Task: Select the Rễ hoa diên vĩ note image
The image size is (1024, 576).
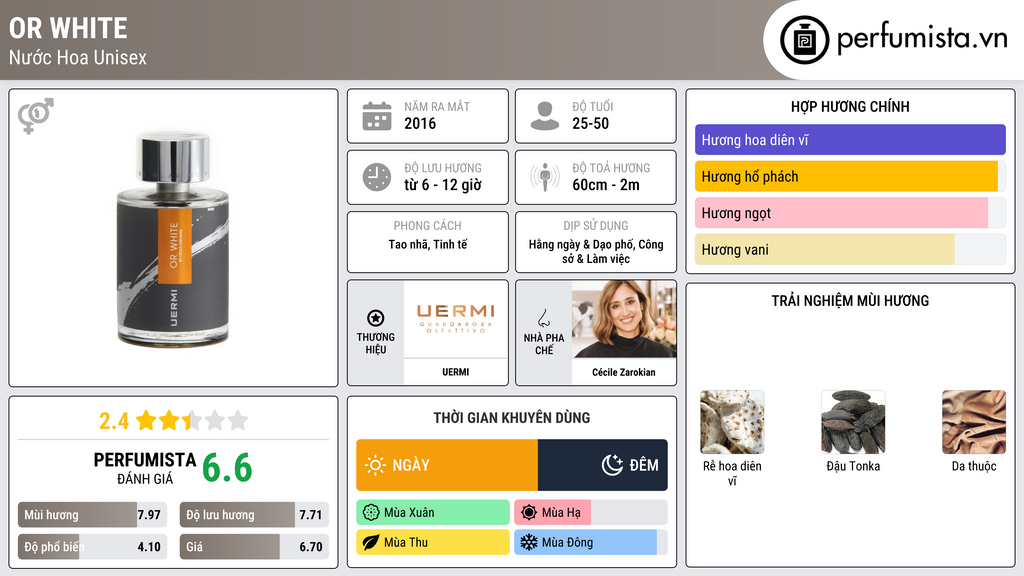Action: [x=732, y=422]
